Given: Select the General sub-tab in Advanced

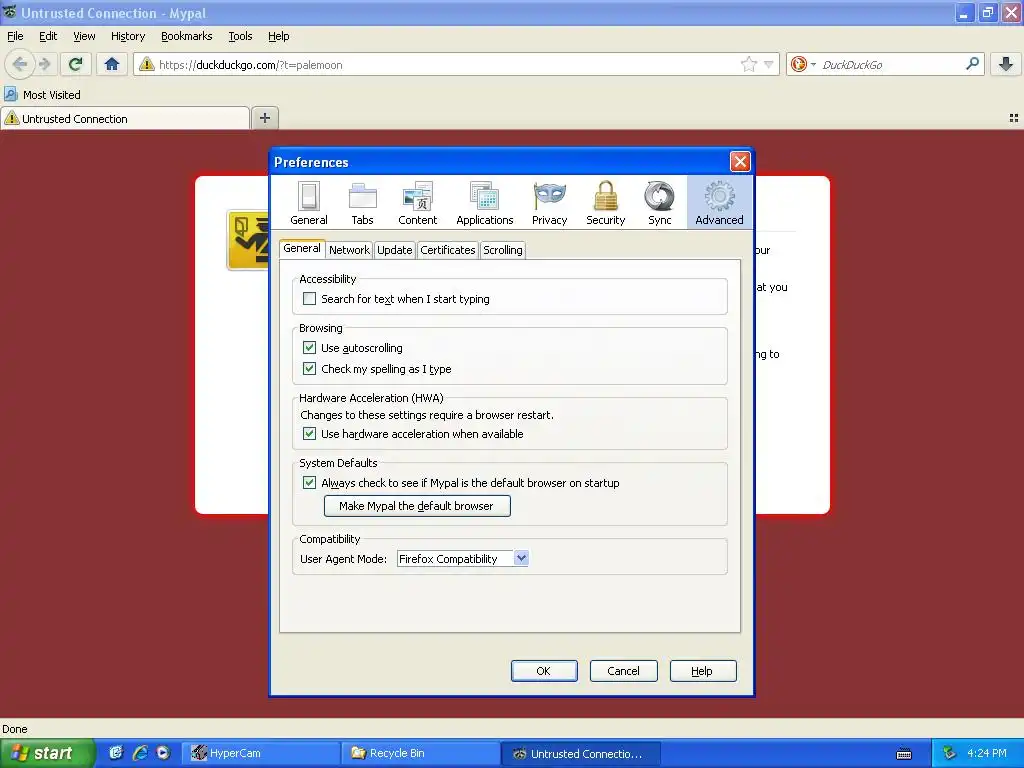Looking at the screenshot, I should click(x=302, y=249).
